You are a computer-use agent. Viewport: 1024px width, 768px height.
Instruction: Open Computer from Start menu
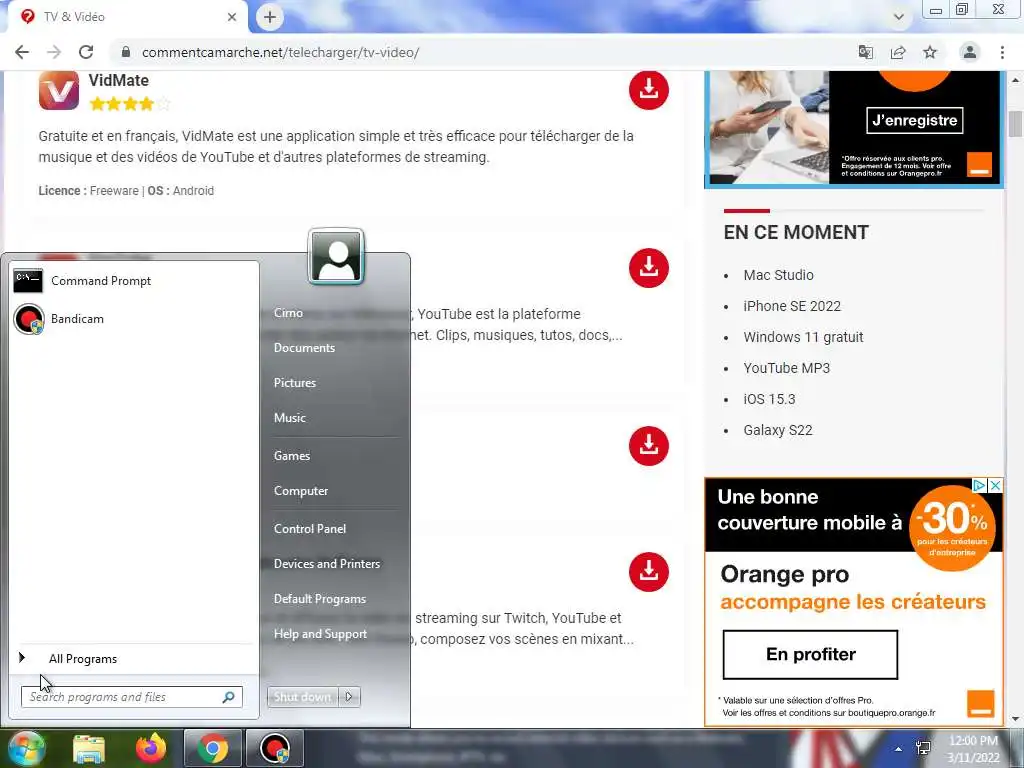pyautogui.click(x=300, y=491)
